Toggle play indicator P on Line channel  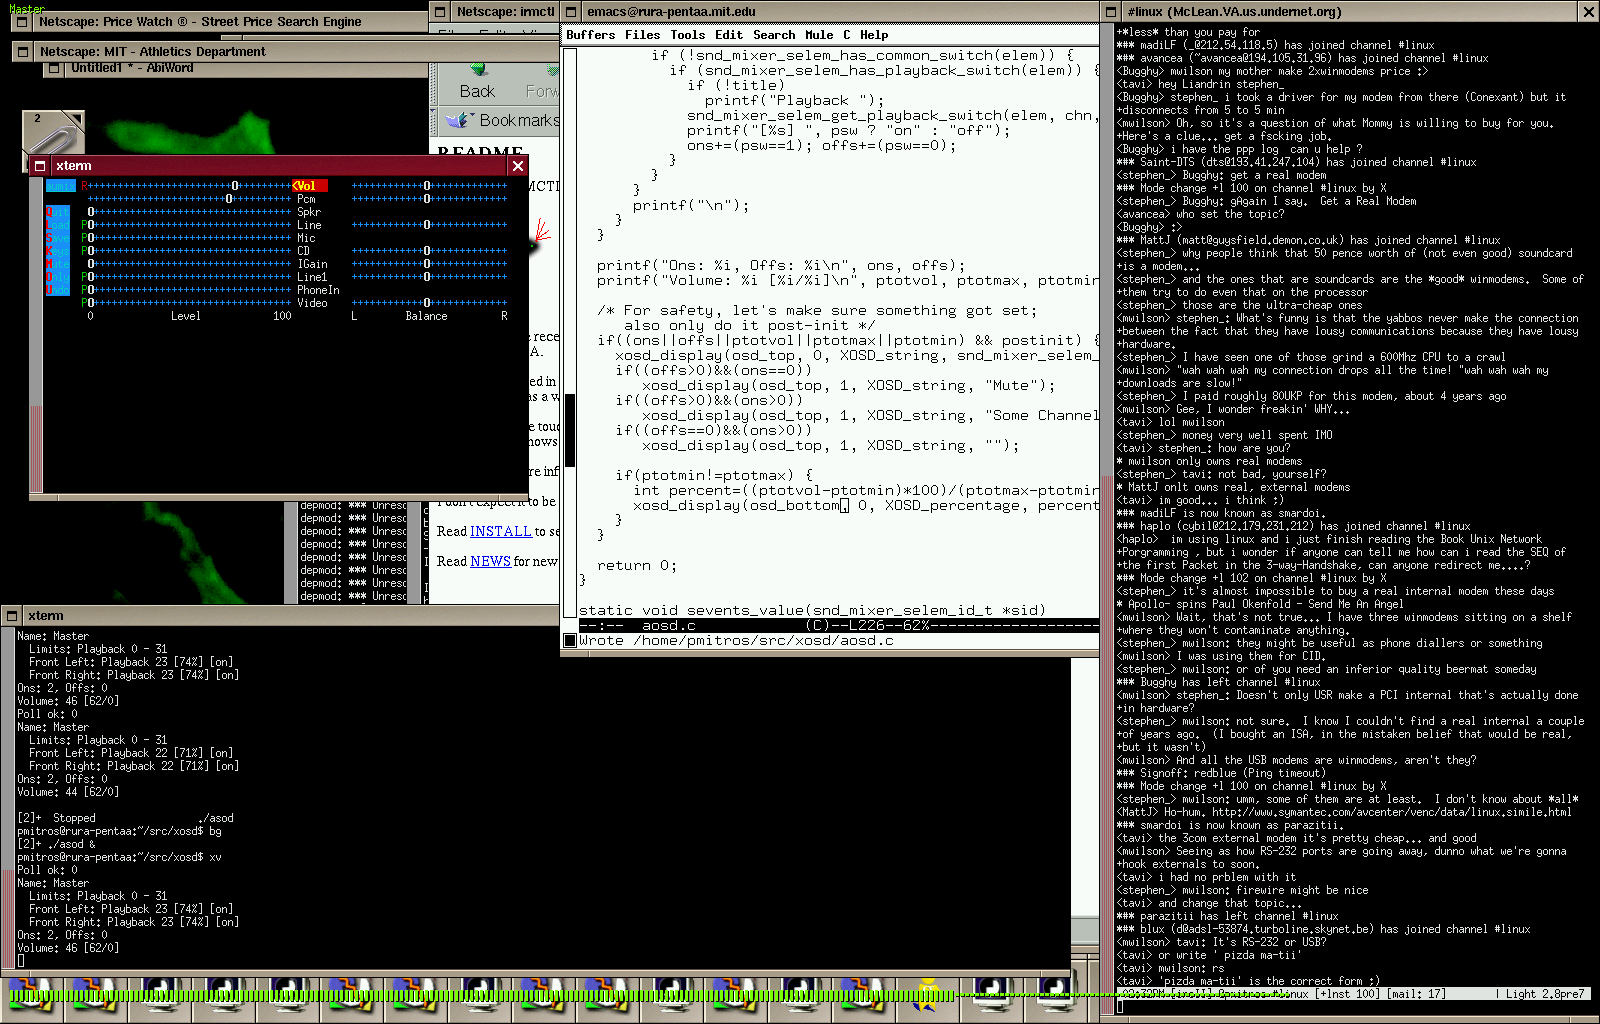(85, 225)
